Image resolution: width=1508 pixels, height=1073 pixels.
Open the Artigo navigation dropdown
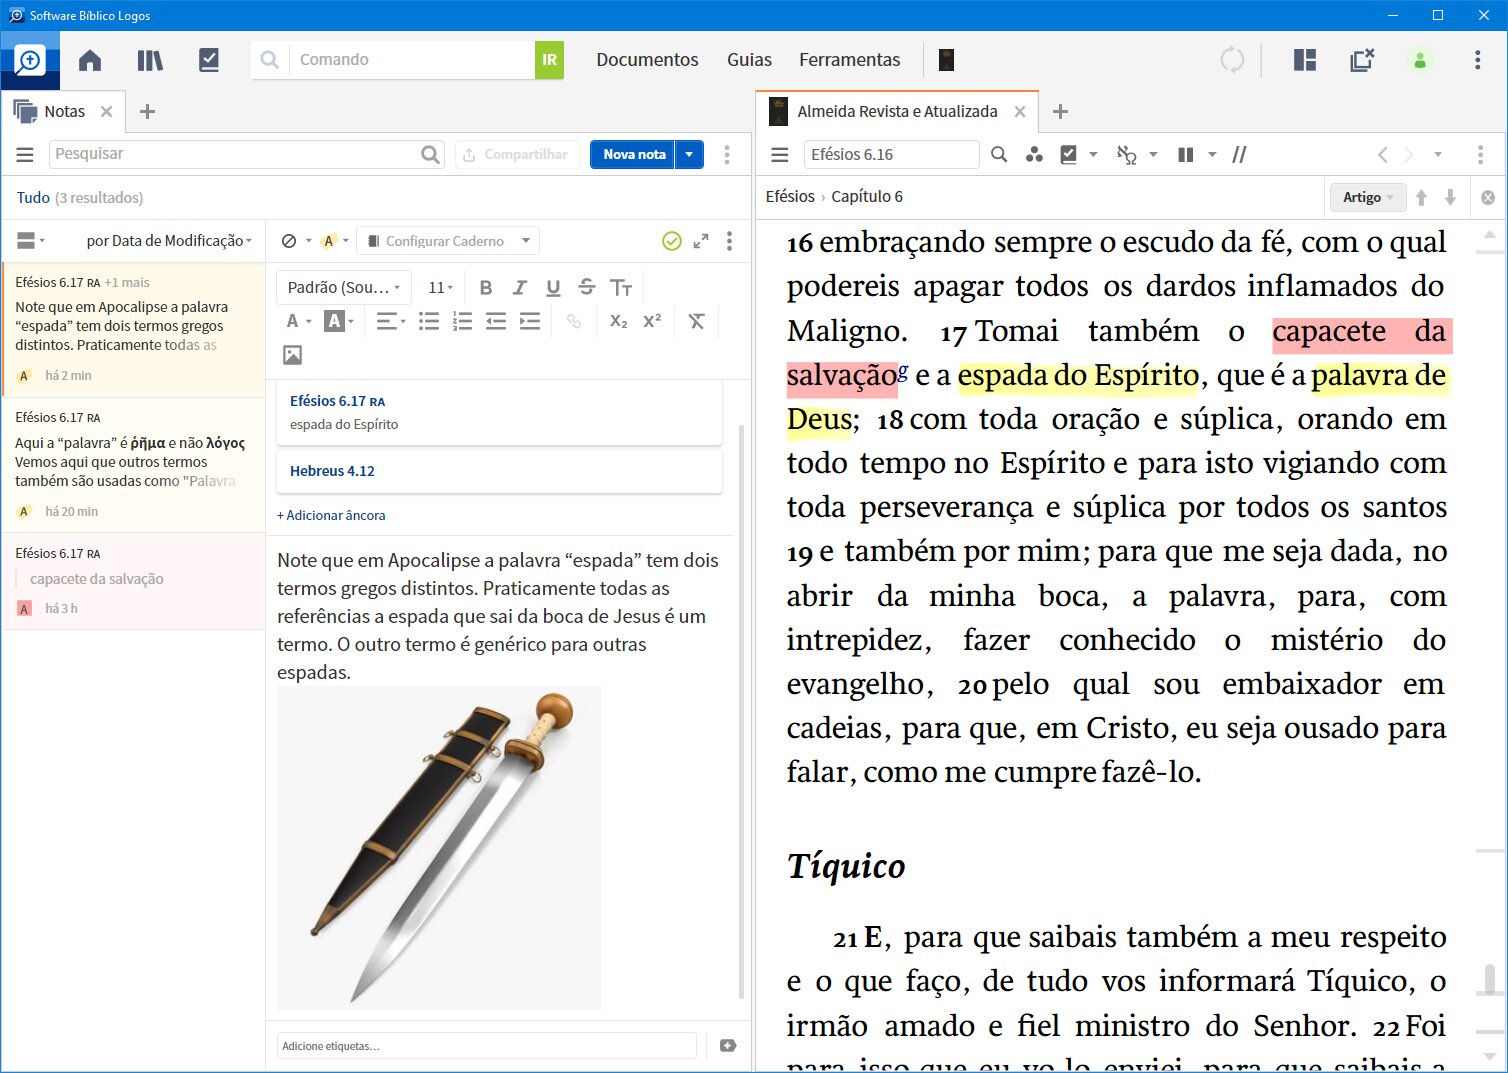[1367, 197]
